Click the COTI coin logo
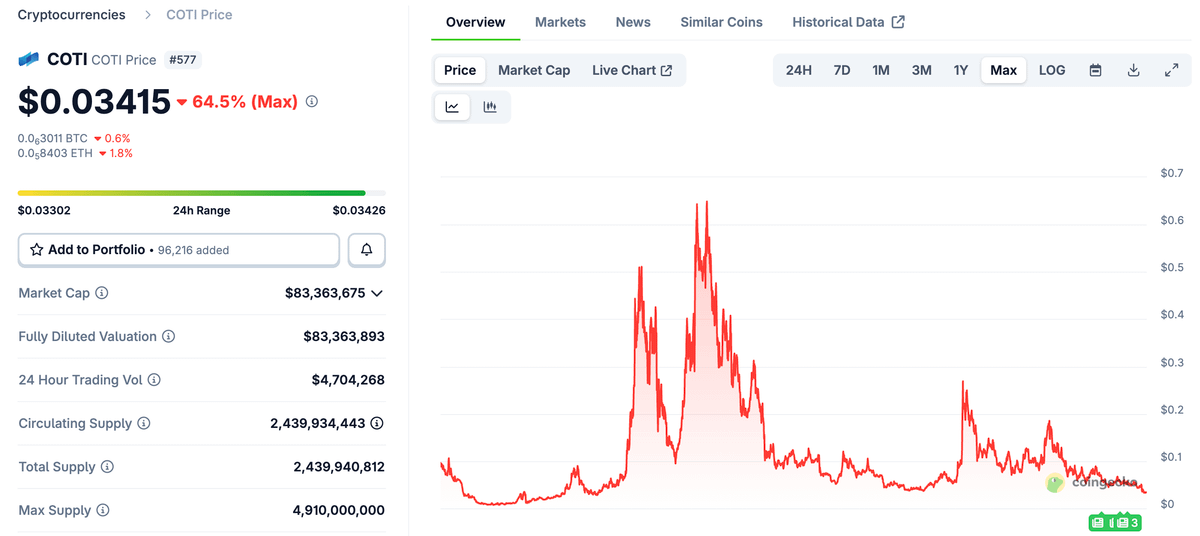 [29, 59]
